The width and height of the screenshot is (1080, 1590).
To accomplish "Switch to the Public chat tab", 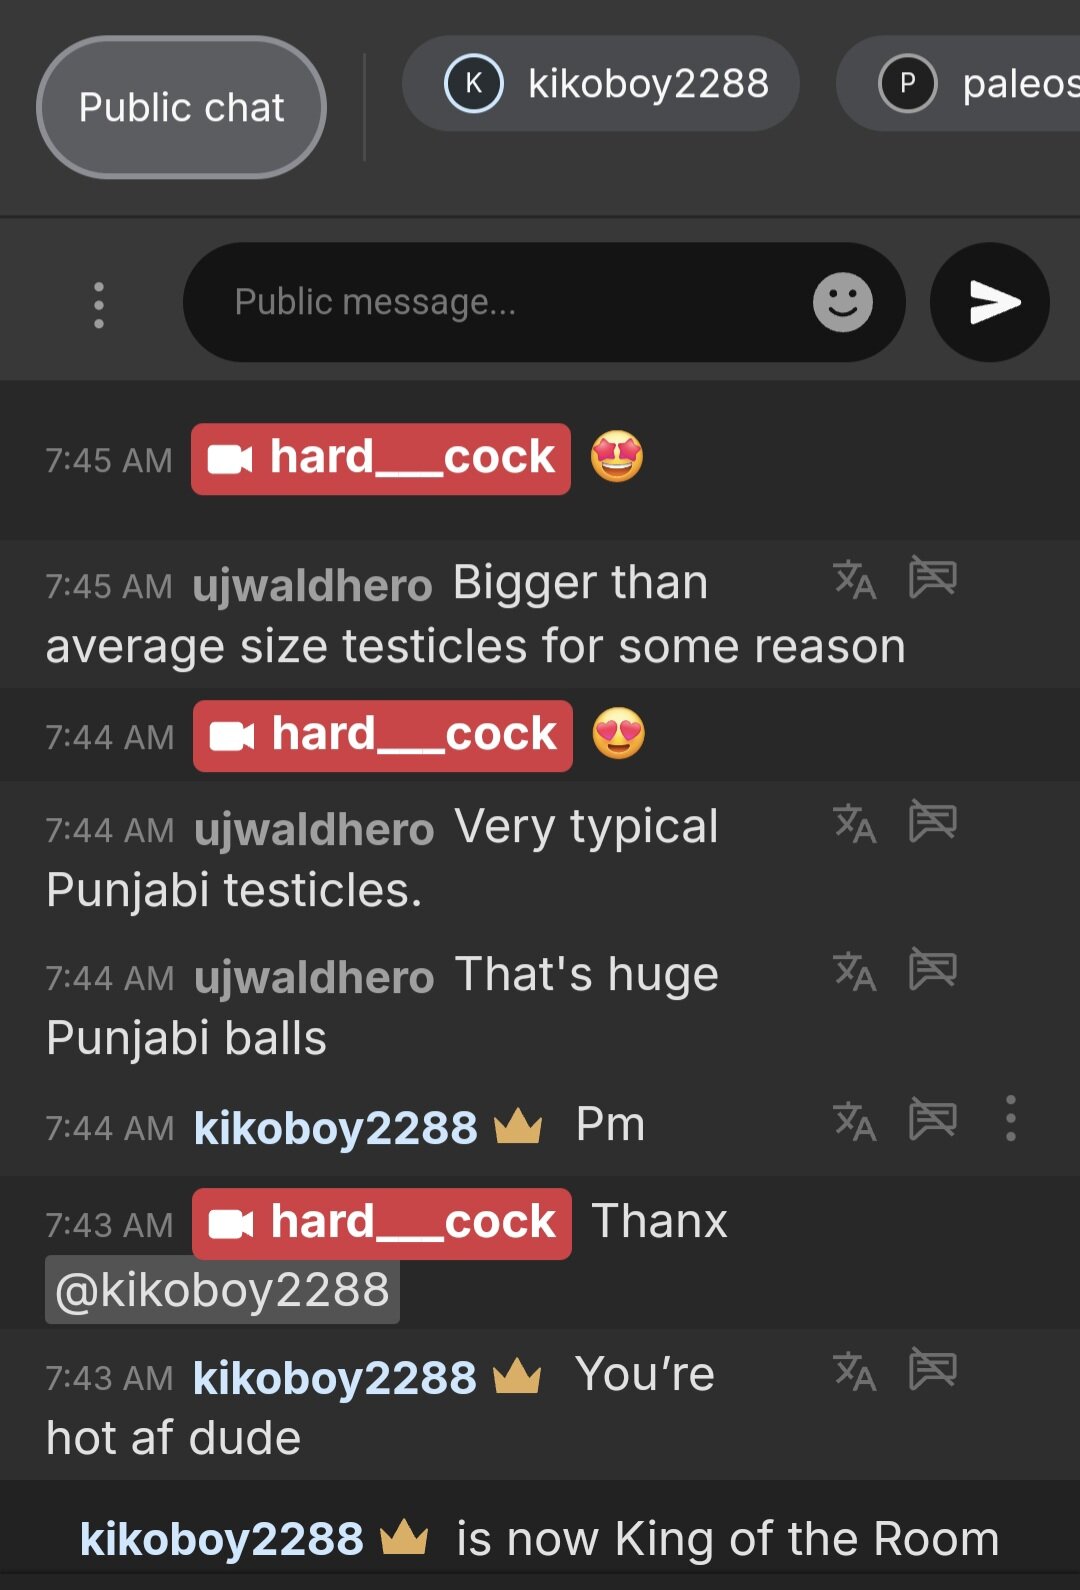I will coord(181,107).
